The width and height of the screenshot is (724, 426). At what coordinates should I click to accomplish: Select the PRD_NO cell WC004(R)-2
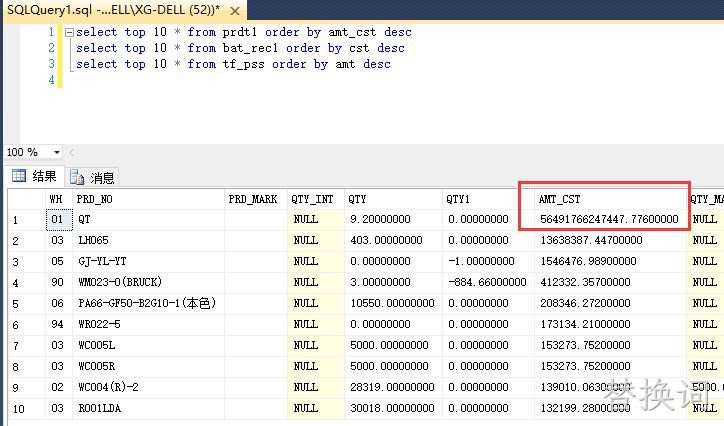[x=149, y=387]
